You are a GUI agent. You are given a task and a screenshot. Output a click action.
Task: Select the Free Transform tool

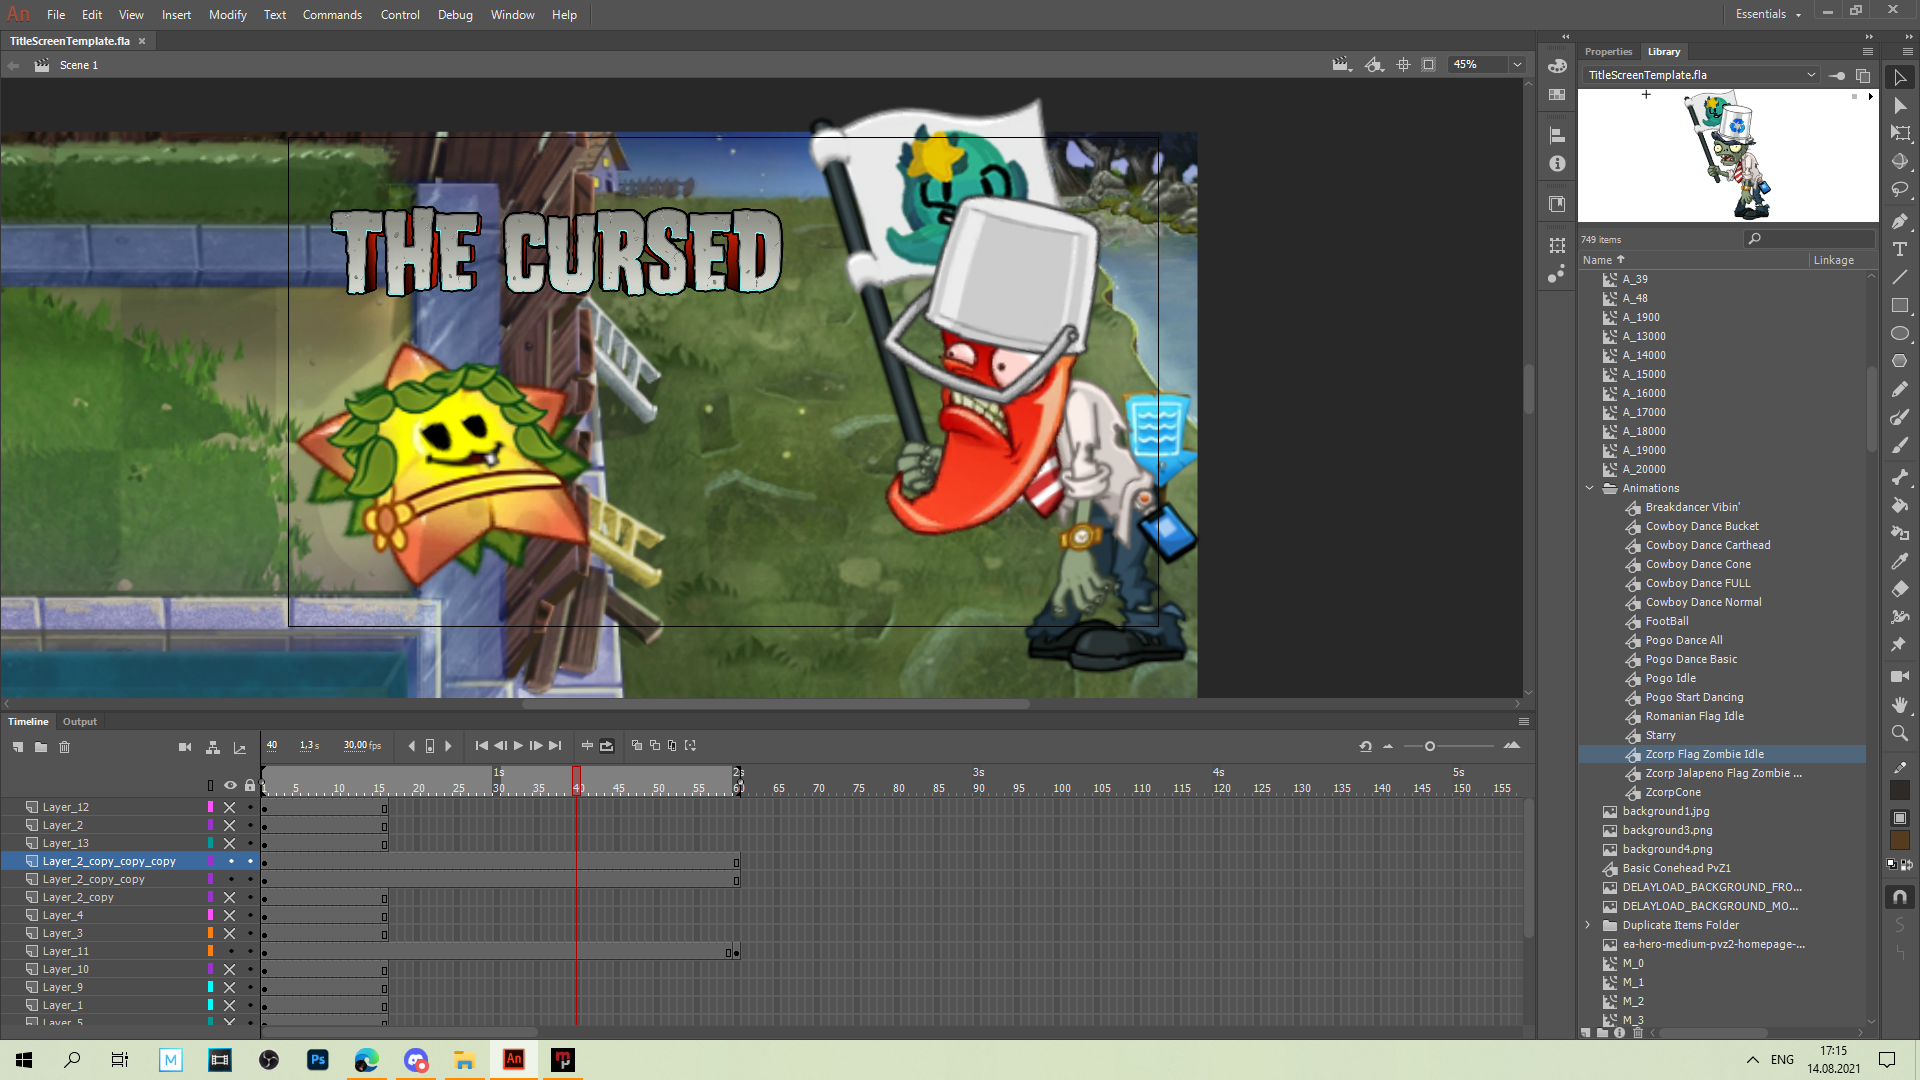coord(1900,133)
